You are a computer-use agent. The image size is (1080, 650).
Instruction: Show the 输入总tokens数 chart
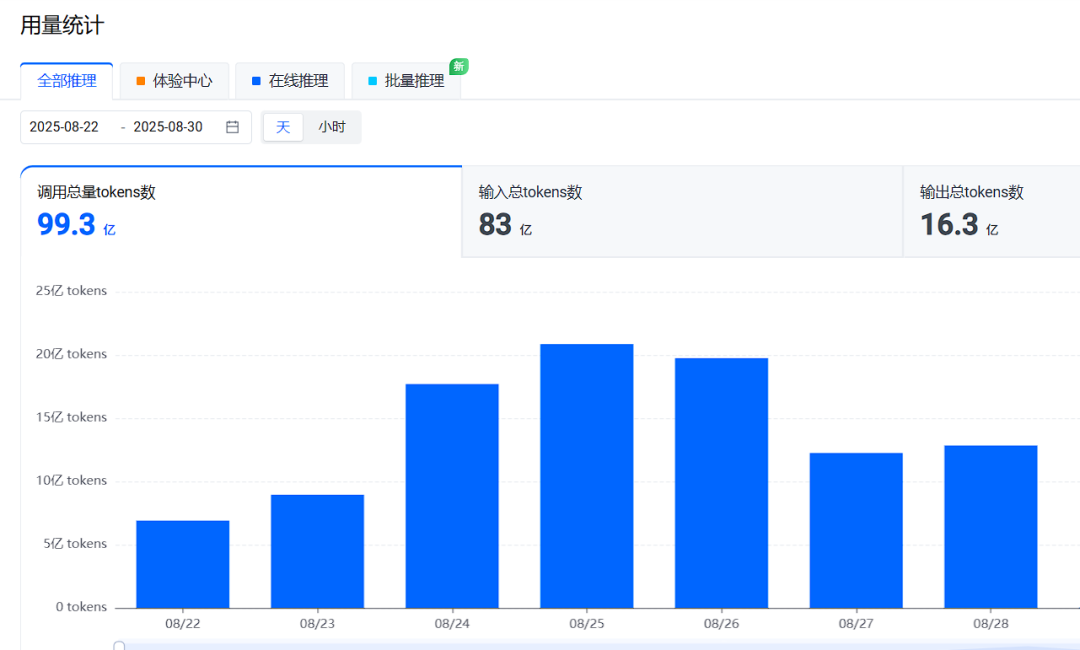[x=682, y=211]
